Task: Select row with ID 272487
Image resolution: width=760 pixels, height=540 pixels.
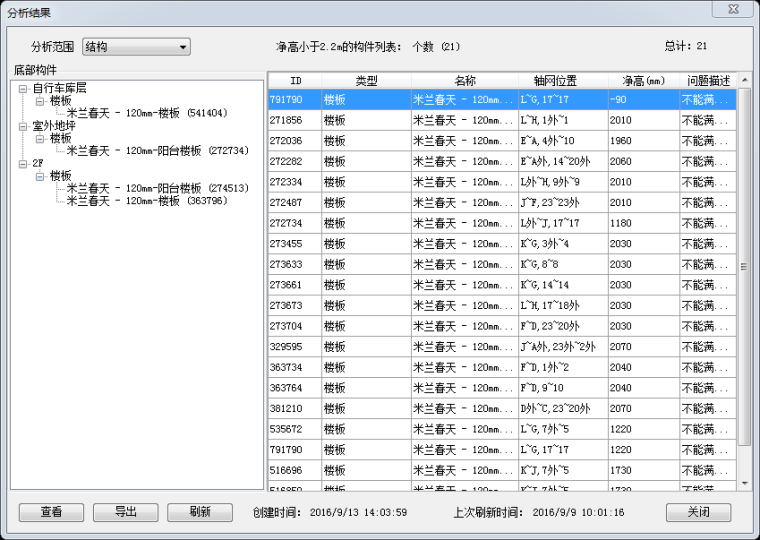Action: pos(502,203)
